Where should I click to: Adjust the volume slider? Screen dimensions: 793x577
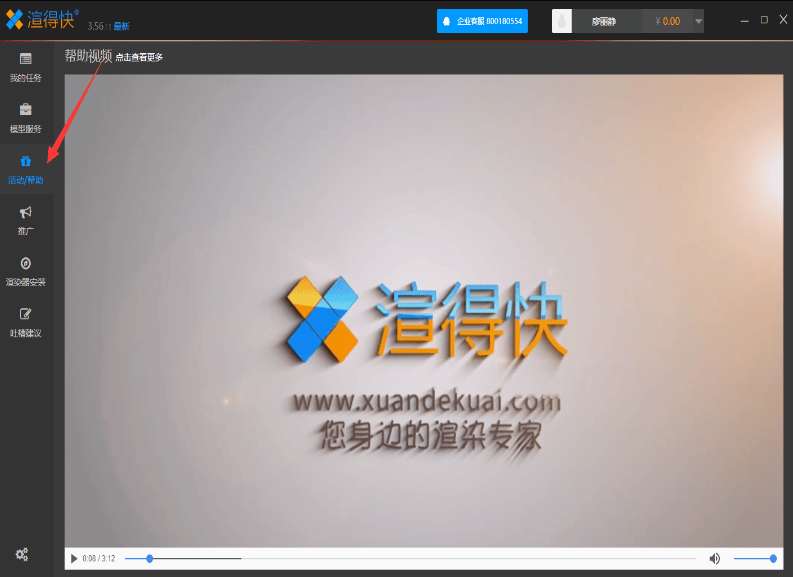[755, 558]
